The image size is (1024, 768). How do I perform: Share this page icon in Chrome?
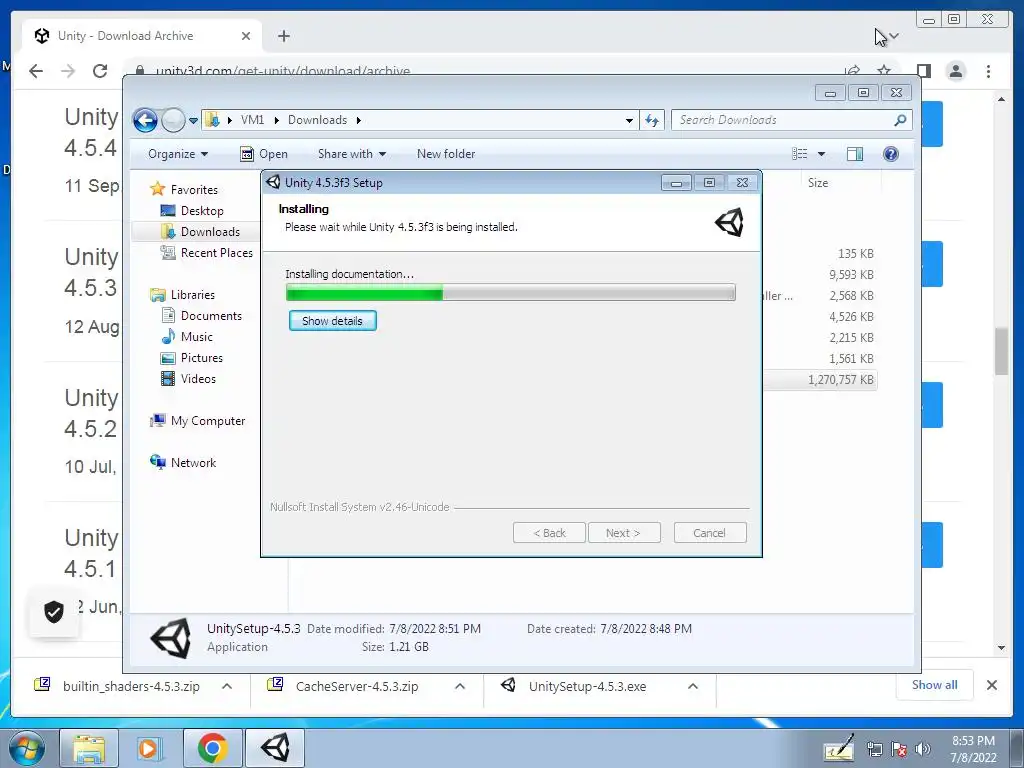pos(852,71)
